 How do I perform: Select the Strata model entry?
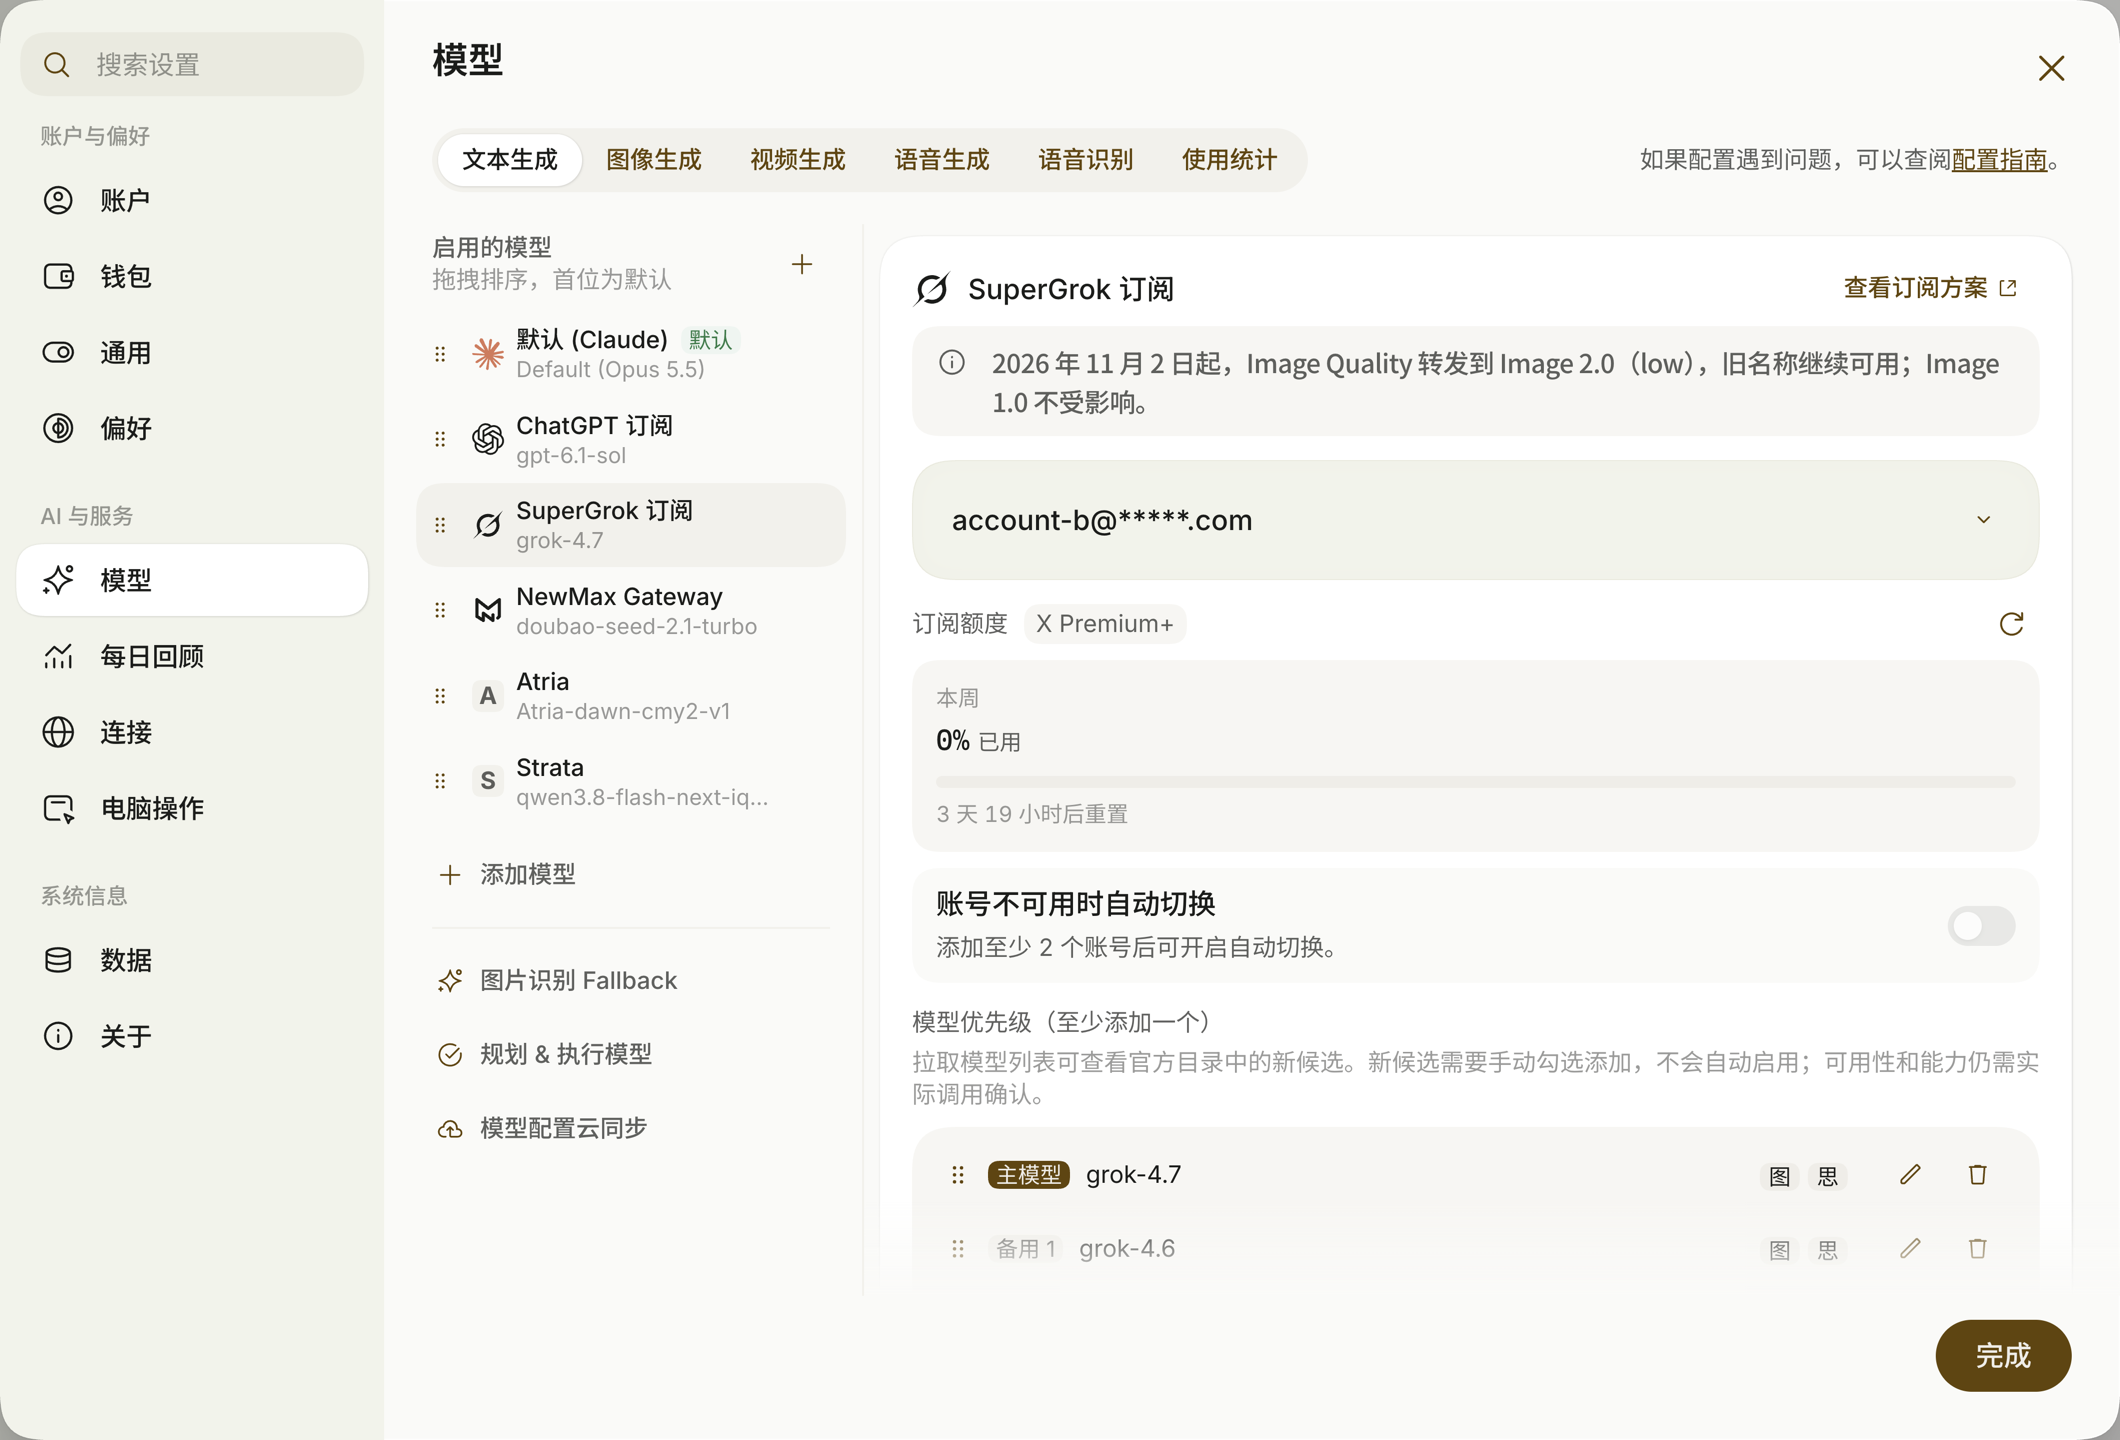coord(631,781)
